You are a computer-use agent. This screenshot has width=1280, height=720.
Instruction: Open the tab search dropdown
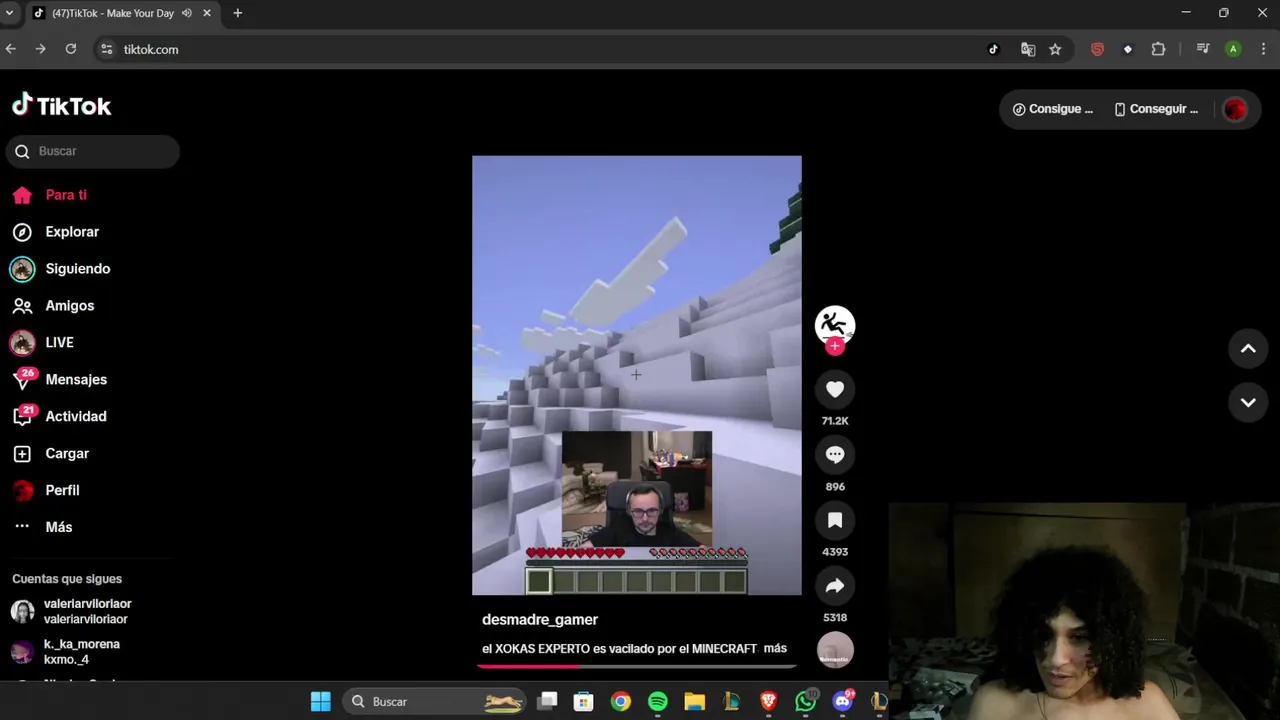point(9,13)
